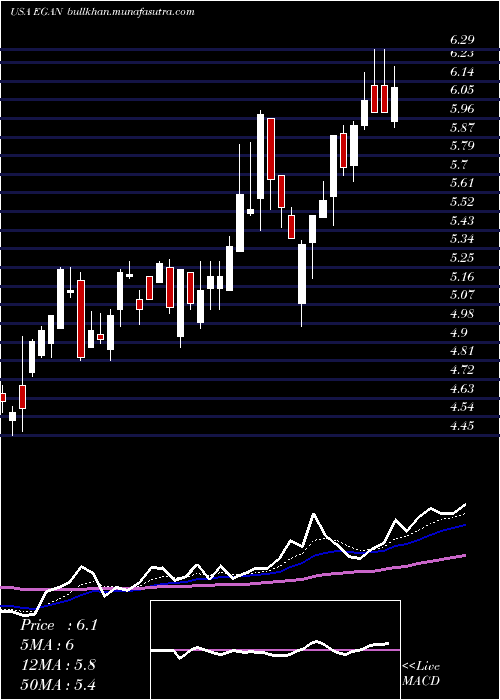
Task: Click the 'USA EGAN bullkhan.munafasutra.com' header text
Action: pyautogui.click(x=102, y=12)
